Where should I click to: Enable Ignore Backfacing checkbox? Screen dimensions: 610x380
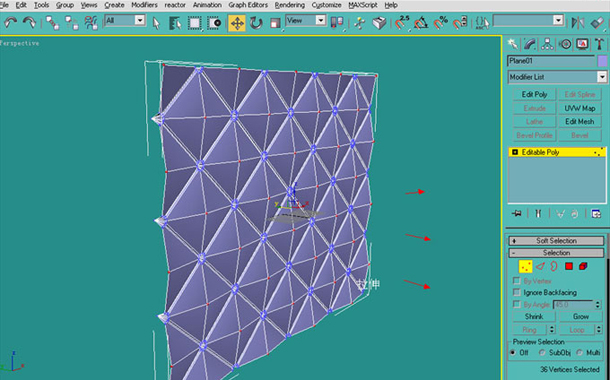click(517, 292)
